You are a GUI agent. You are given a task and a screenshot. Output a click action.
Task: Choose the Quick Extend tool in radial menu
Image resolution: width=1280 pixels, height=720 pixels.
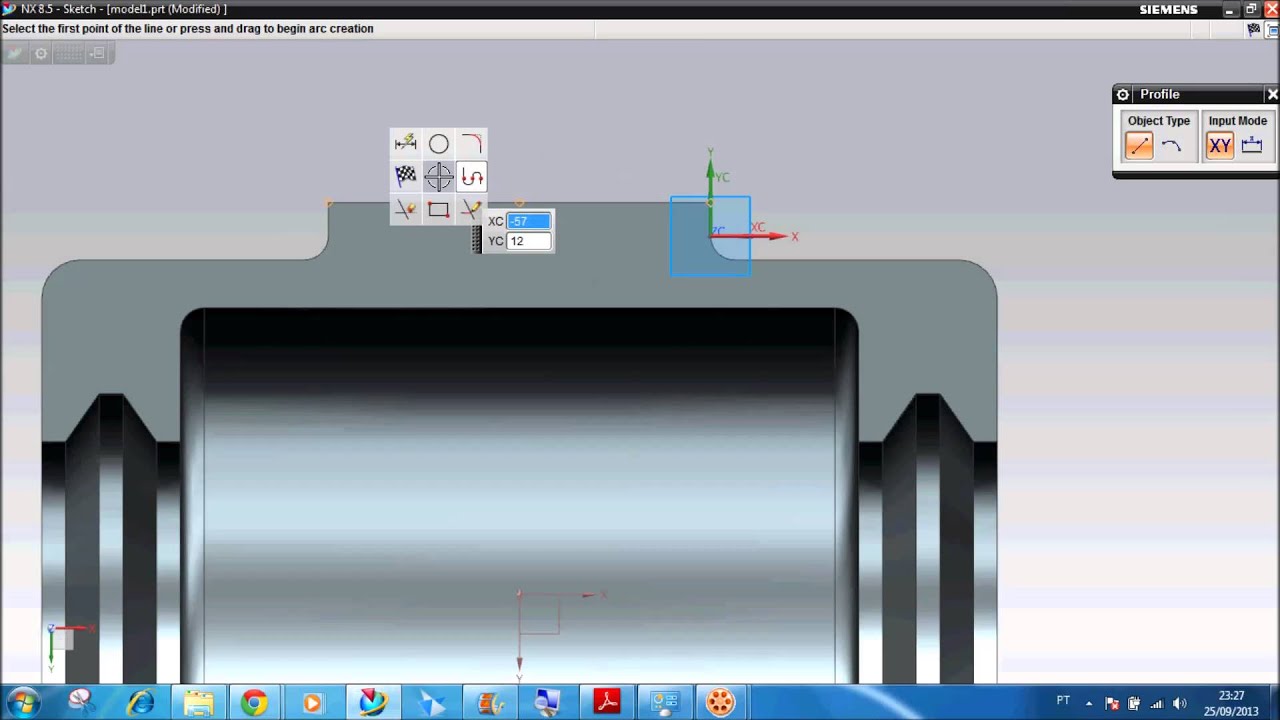click(x=470, y=209)
